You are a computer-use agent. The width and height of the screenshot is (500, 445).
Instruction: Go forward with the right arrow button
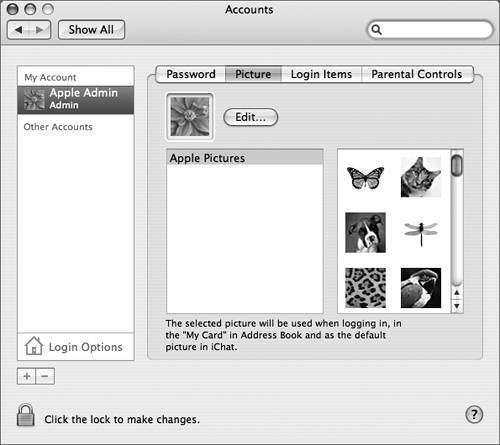pyautogui.click(x=40, y=30)
